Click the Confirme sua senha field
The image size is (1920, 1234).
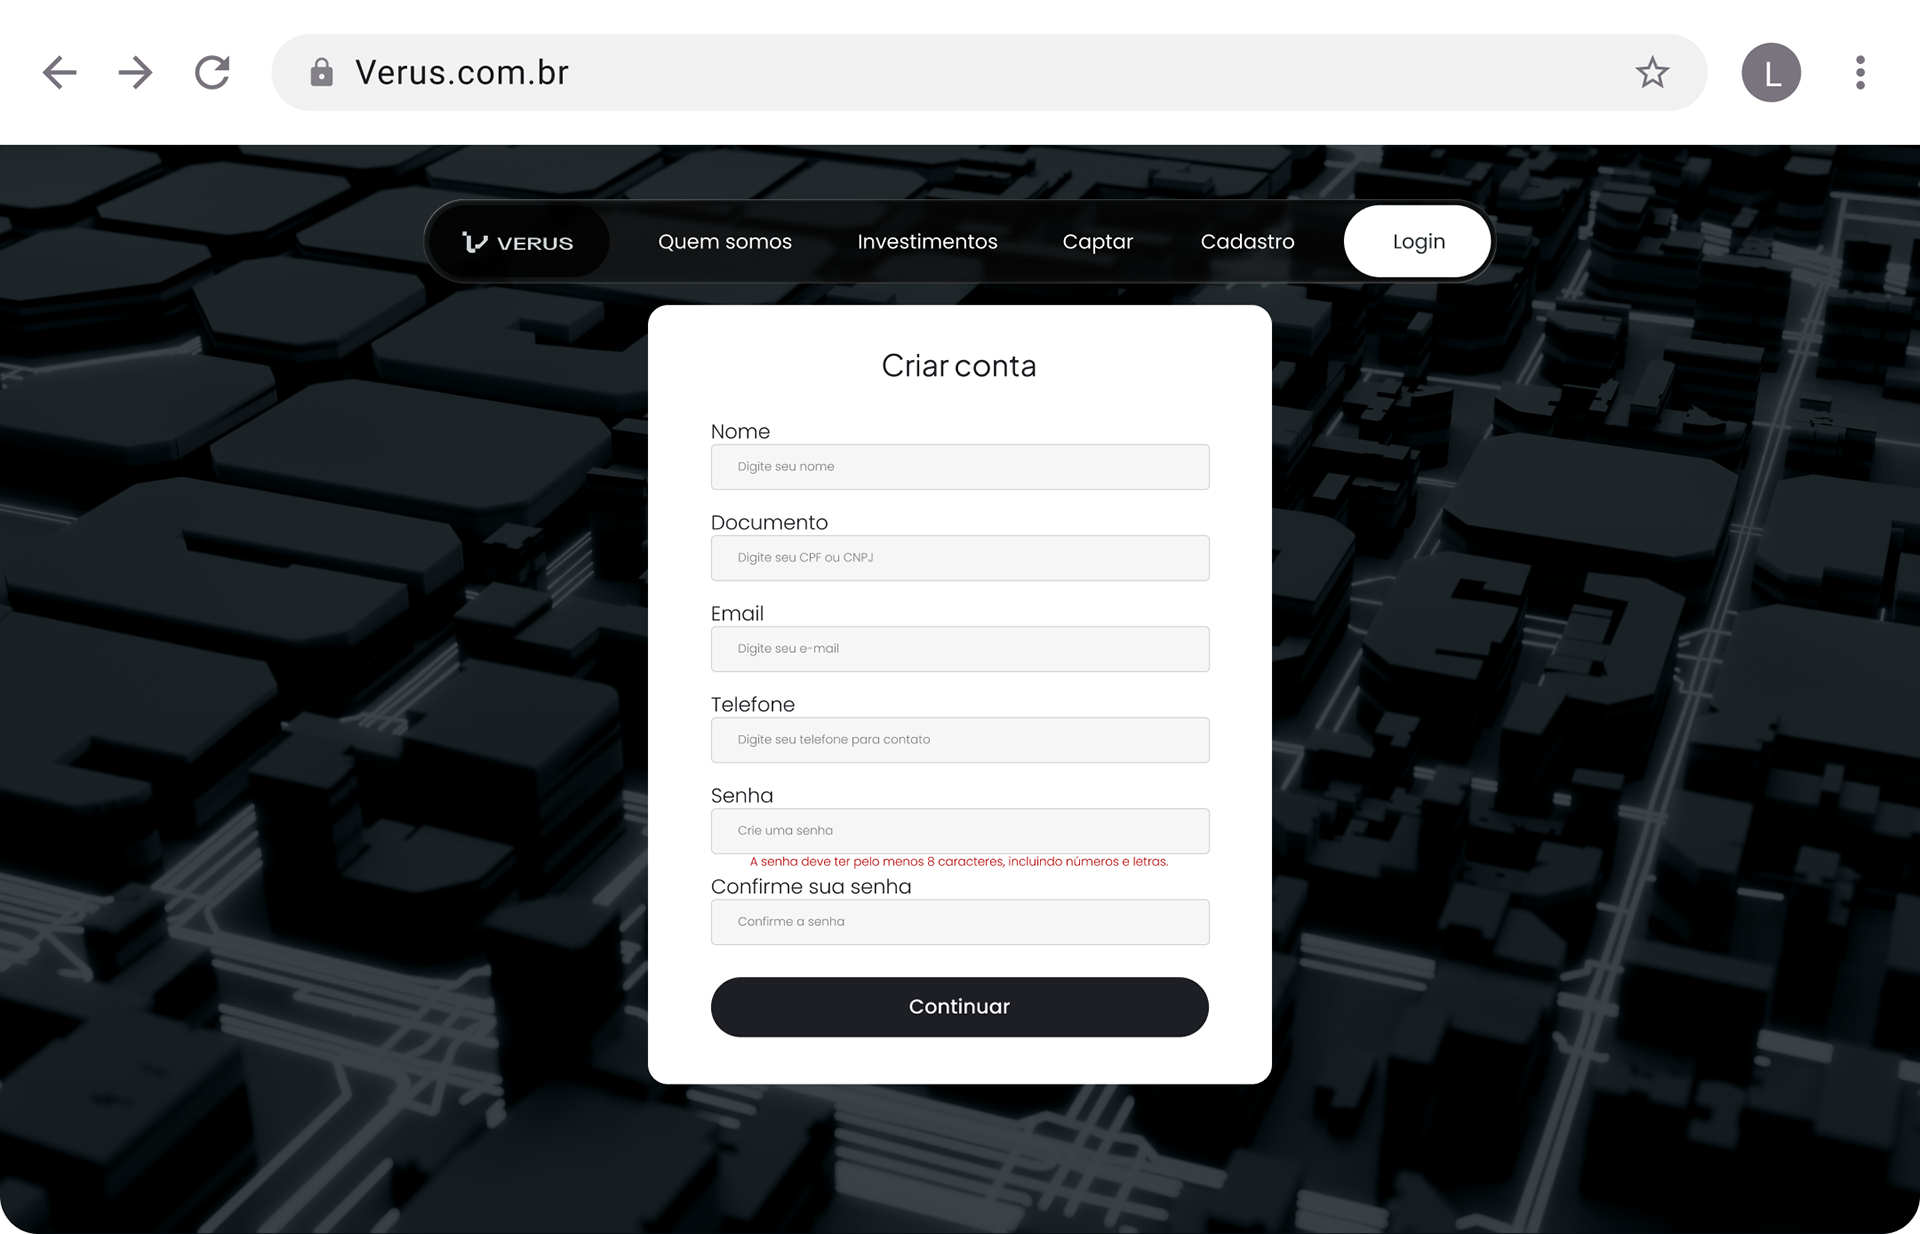[x=960, y=922]
